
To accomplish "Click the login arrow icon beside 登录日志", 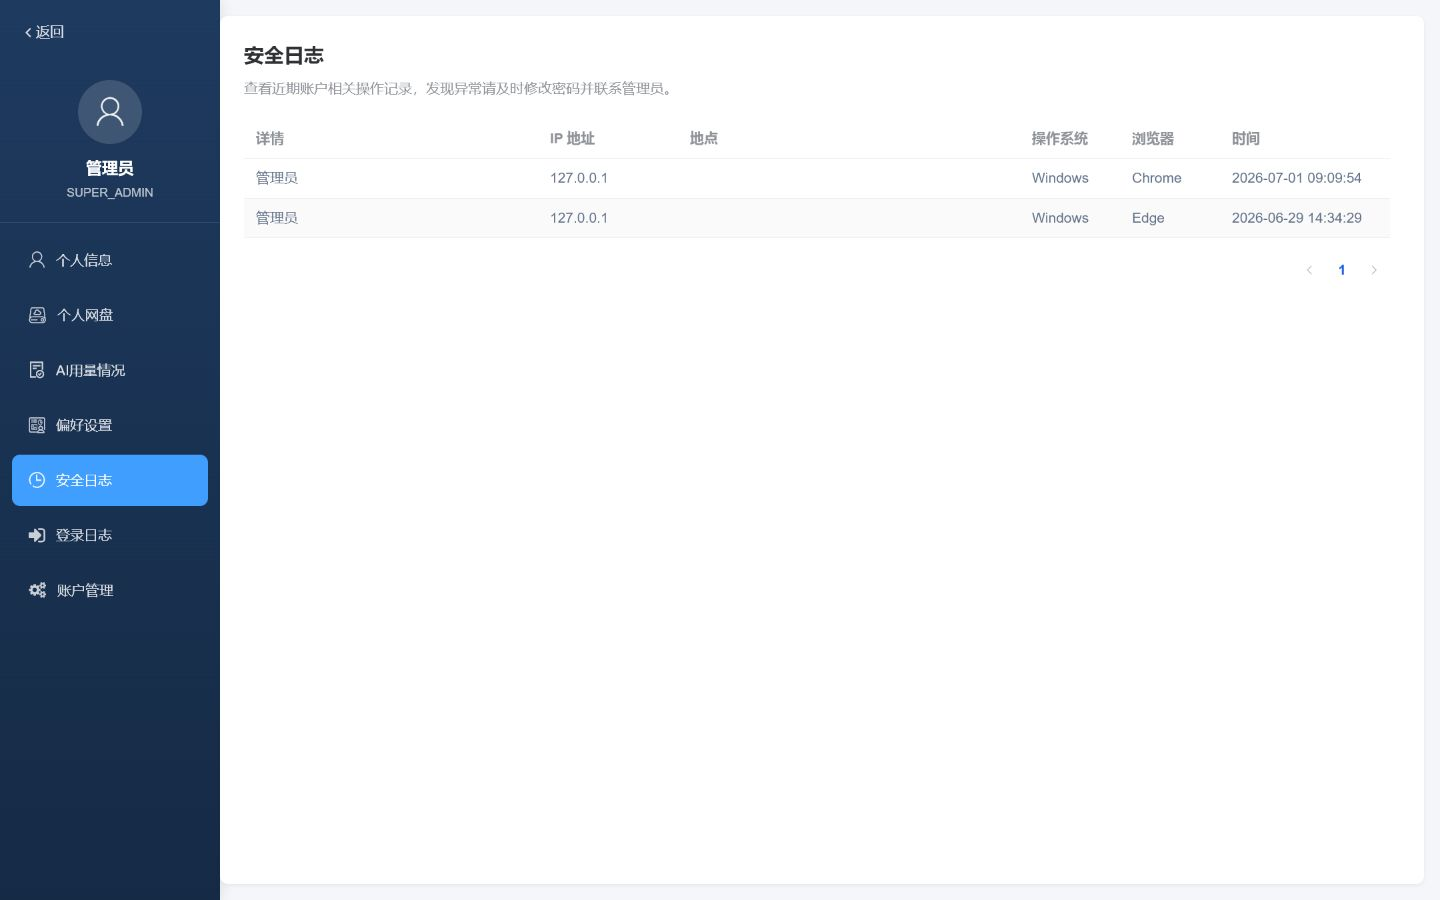I will 37,535.
